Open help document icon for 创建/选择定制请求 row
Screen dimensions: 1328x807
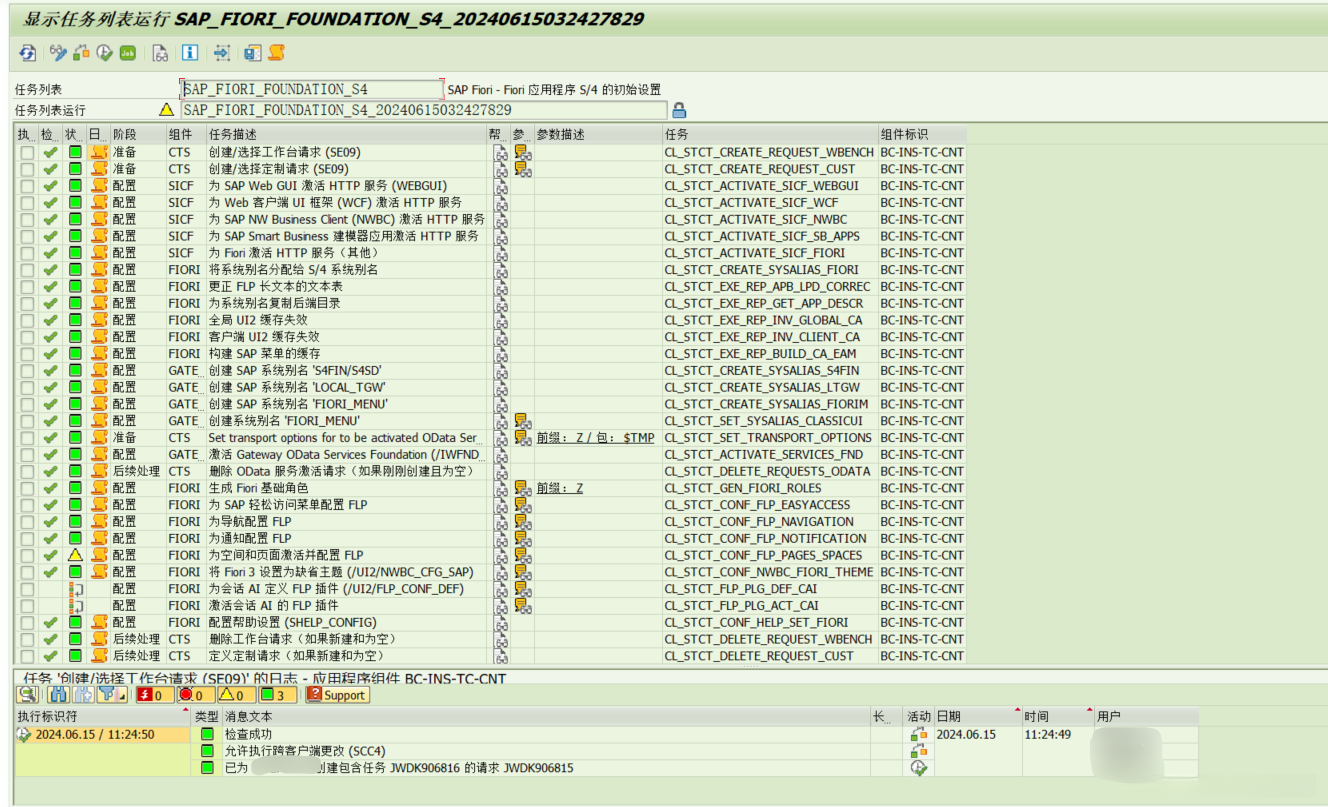coord(500,169)
